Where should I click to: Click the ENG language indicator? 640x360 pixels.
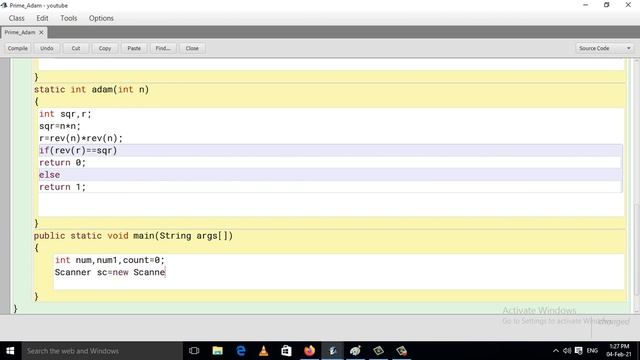[x=592, y=351]
